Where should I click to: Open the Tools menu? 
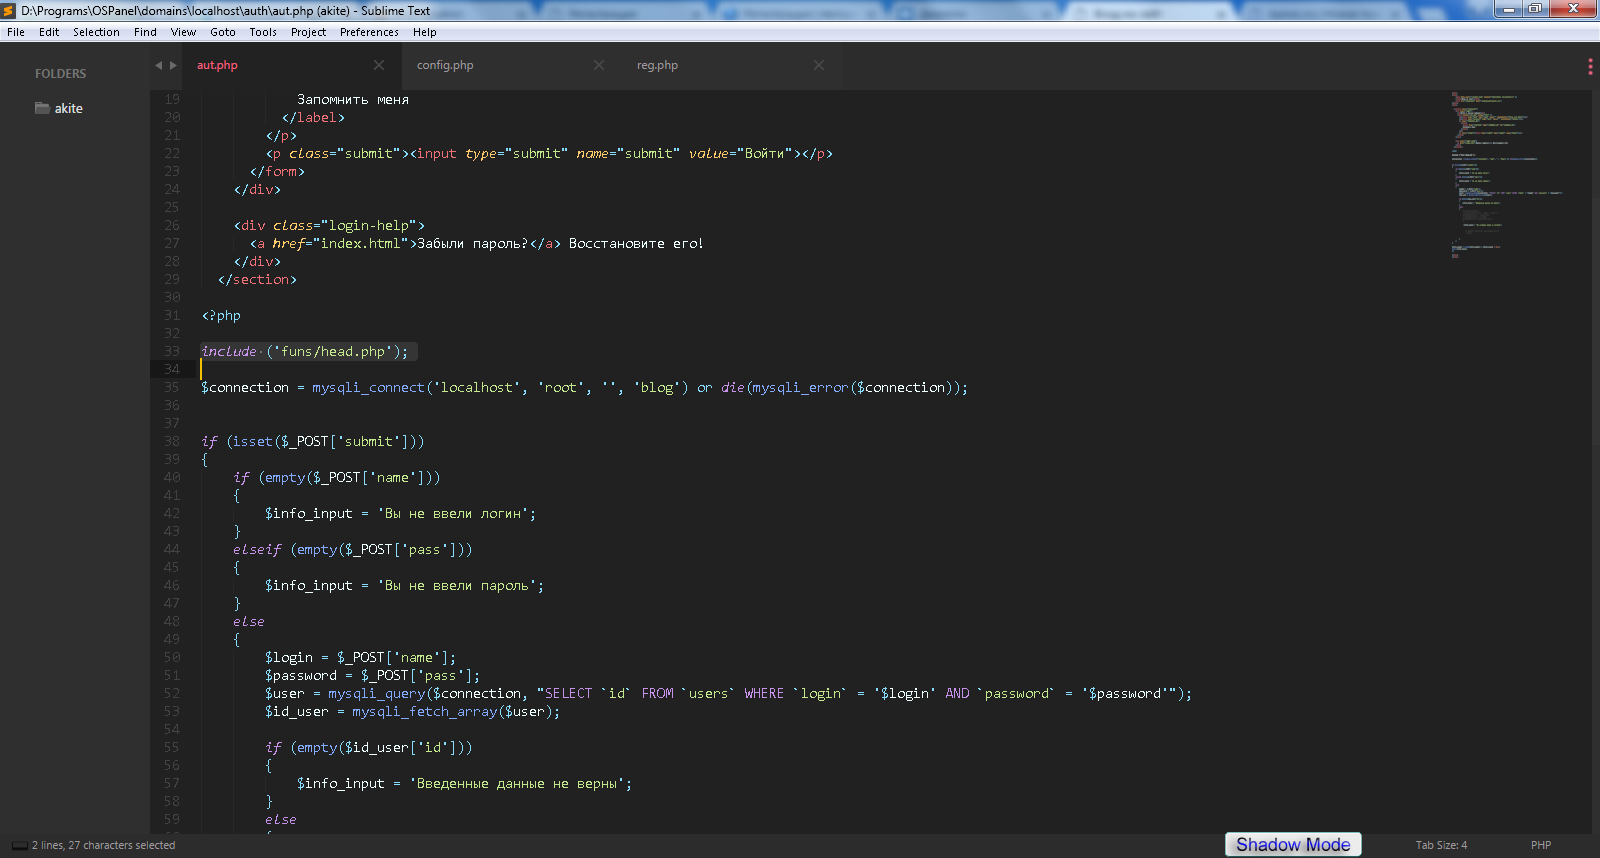[263, 32]
